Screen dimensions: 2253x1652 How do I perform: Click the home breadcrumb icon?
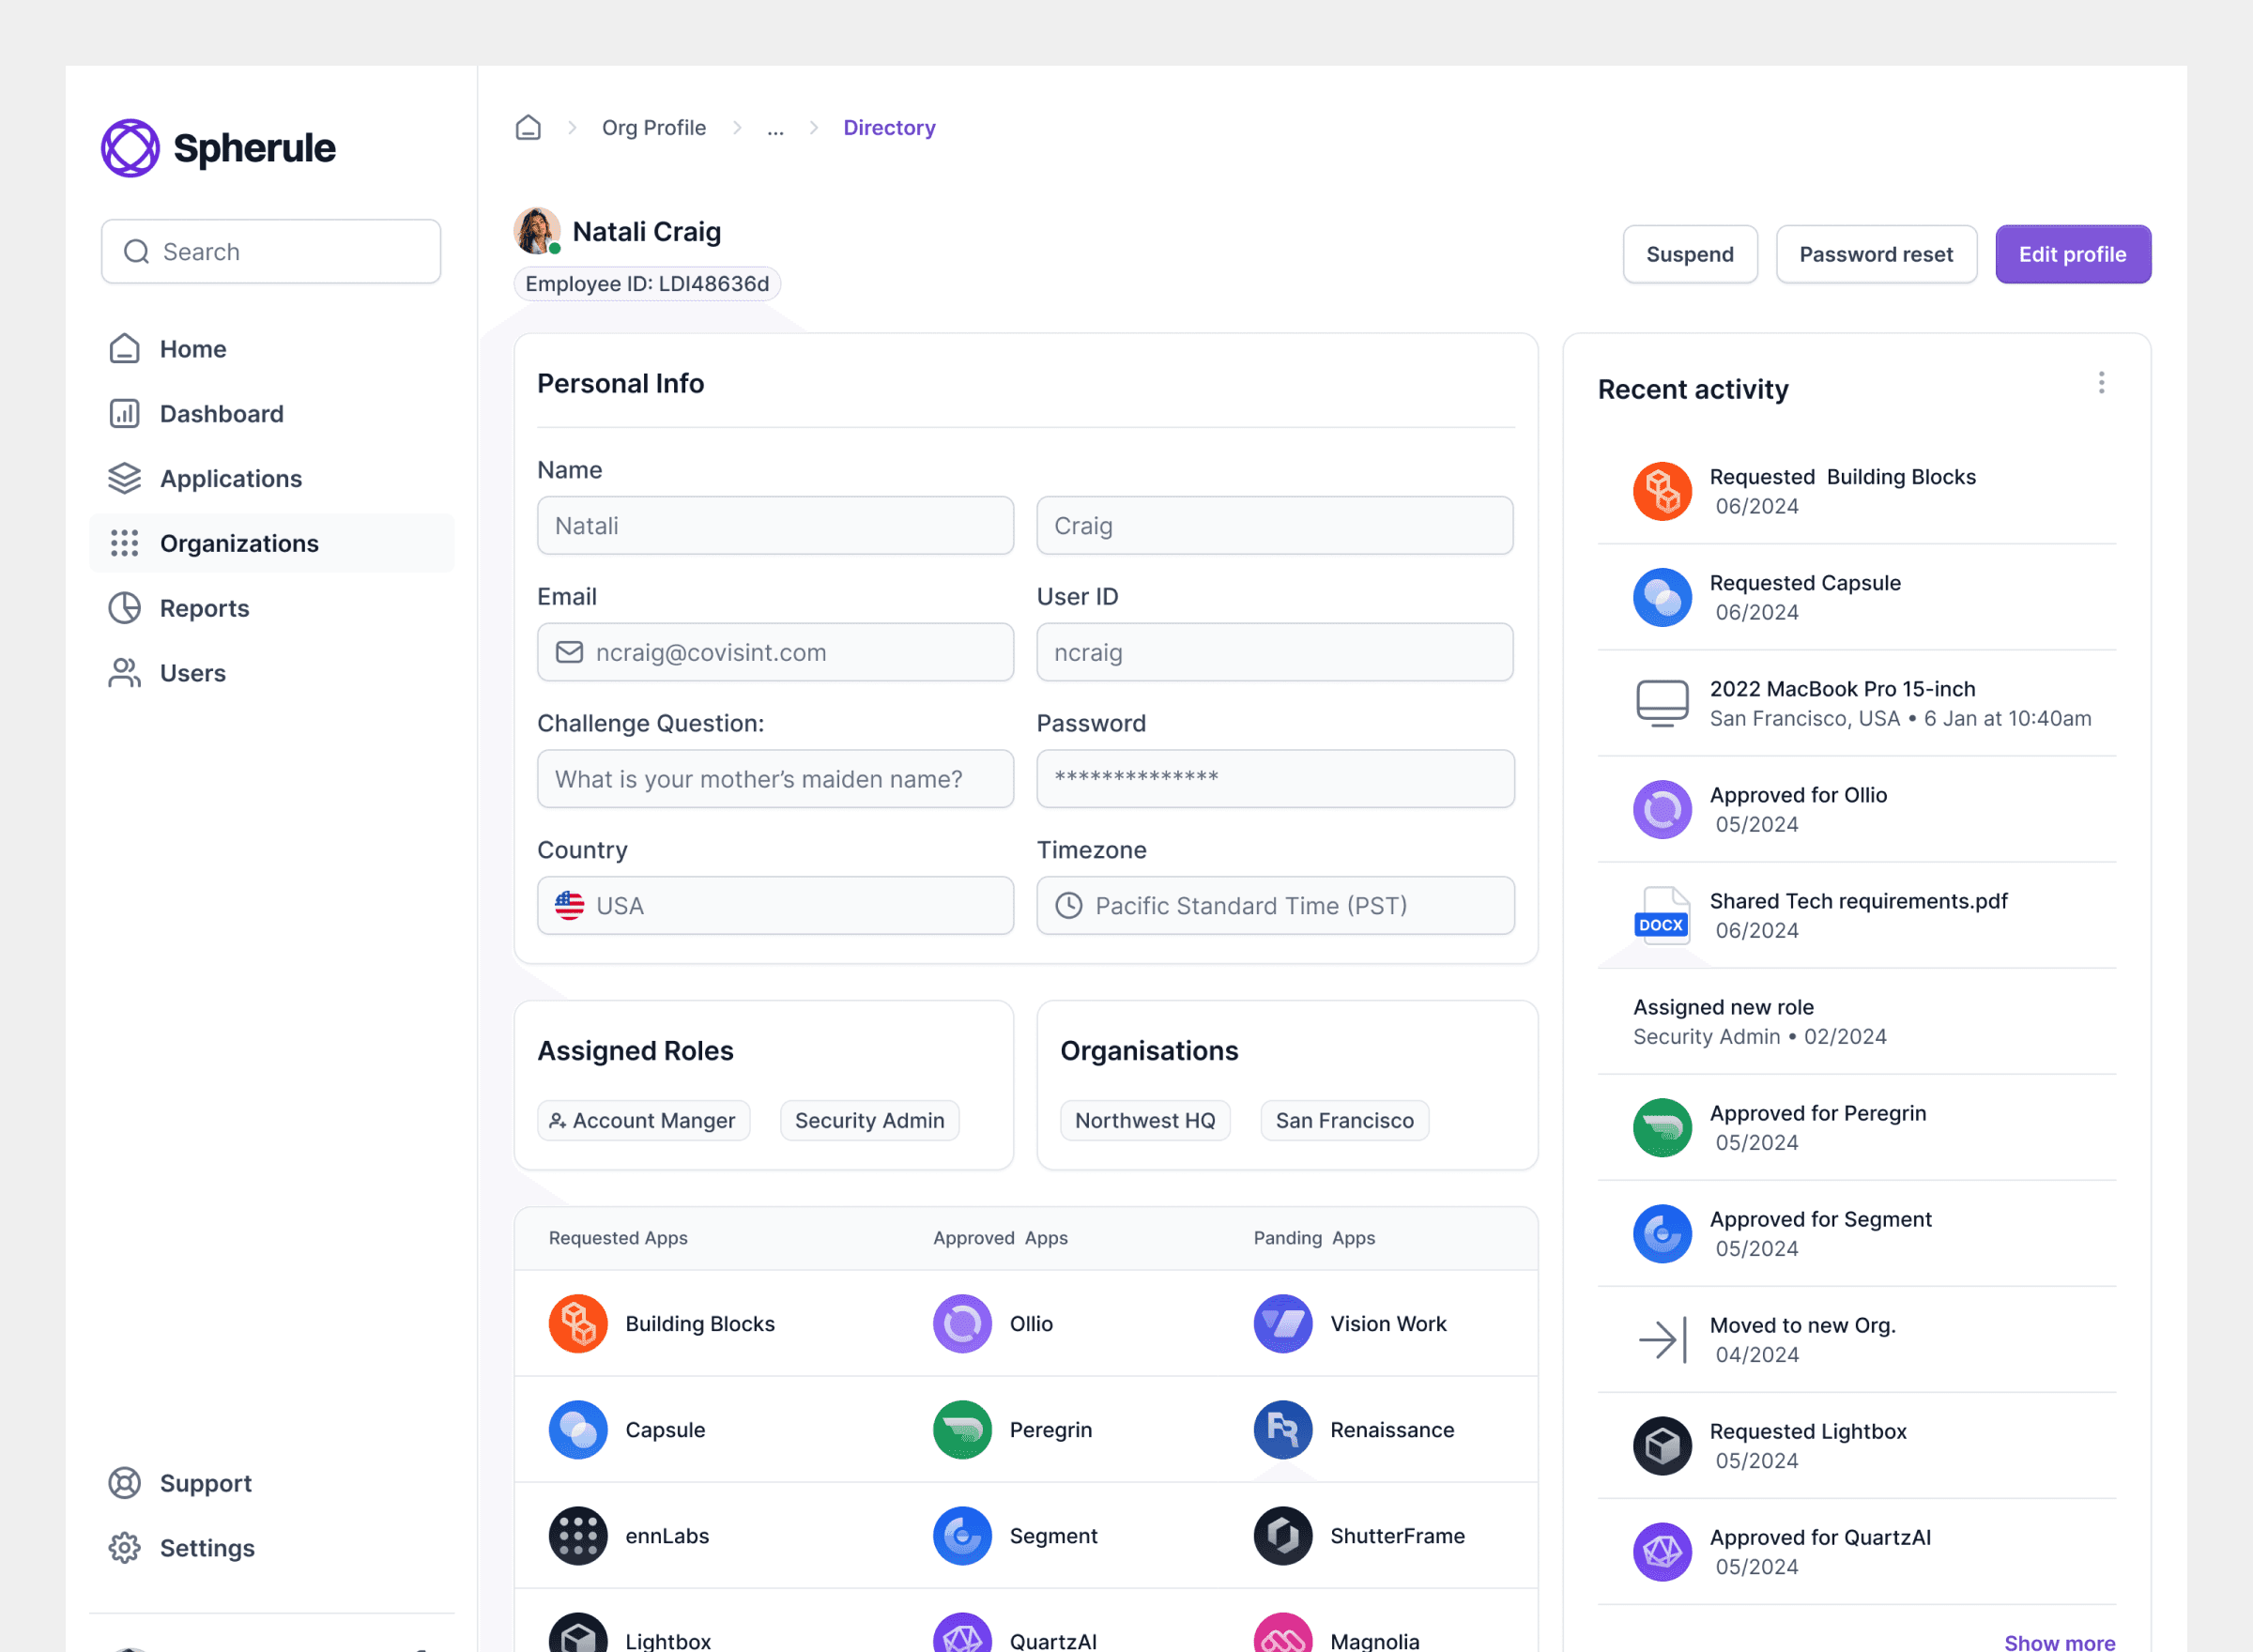[528, 127]
